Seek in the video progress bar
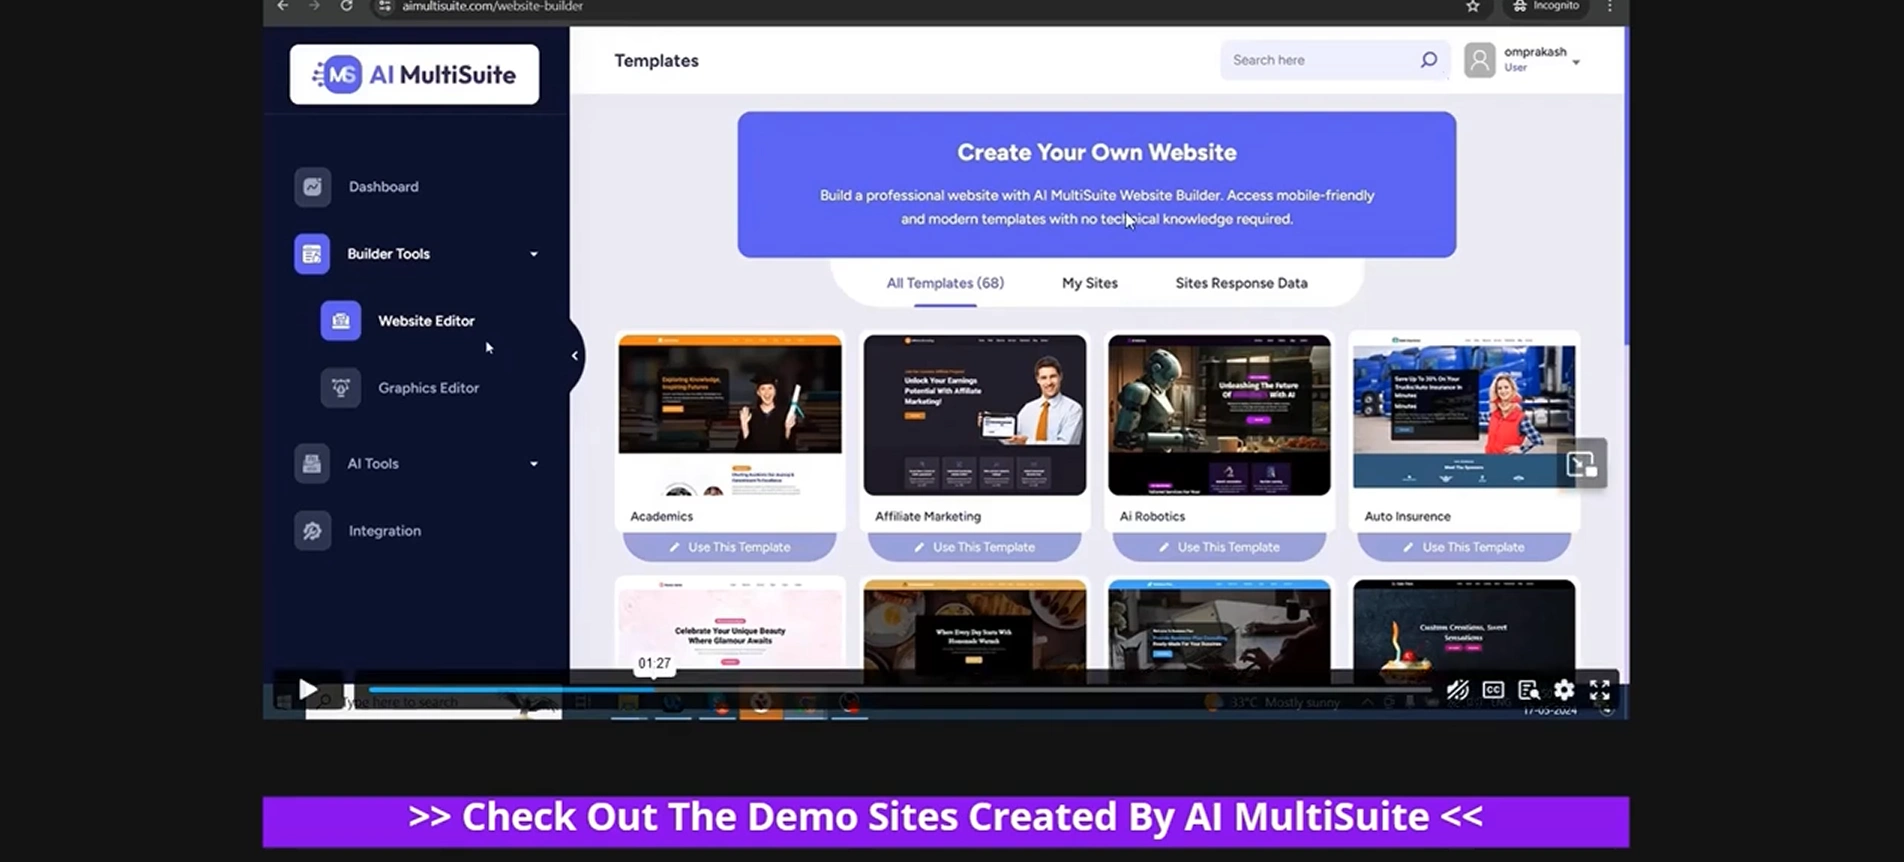This screenshot has height=862, width=1904. (900, 689)
